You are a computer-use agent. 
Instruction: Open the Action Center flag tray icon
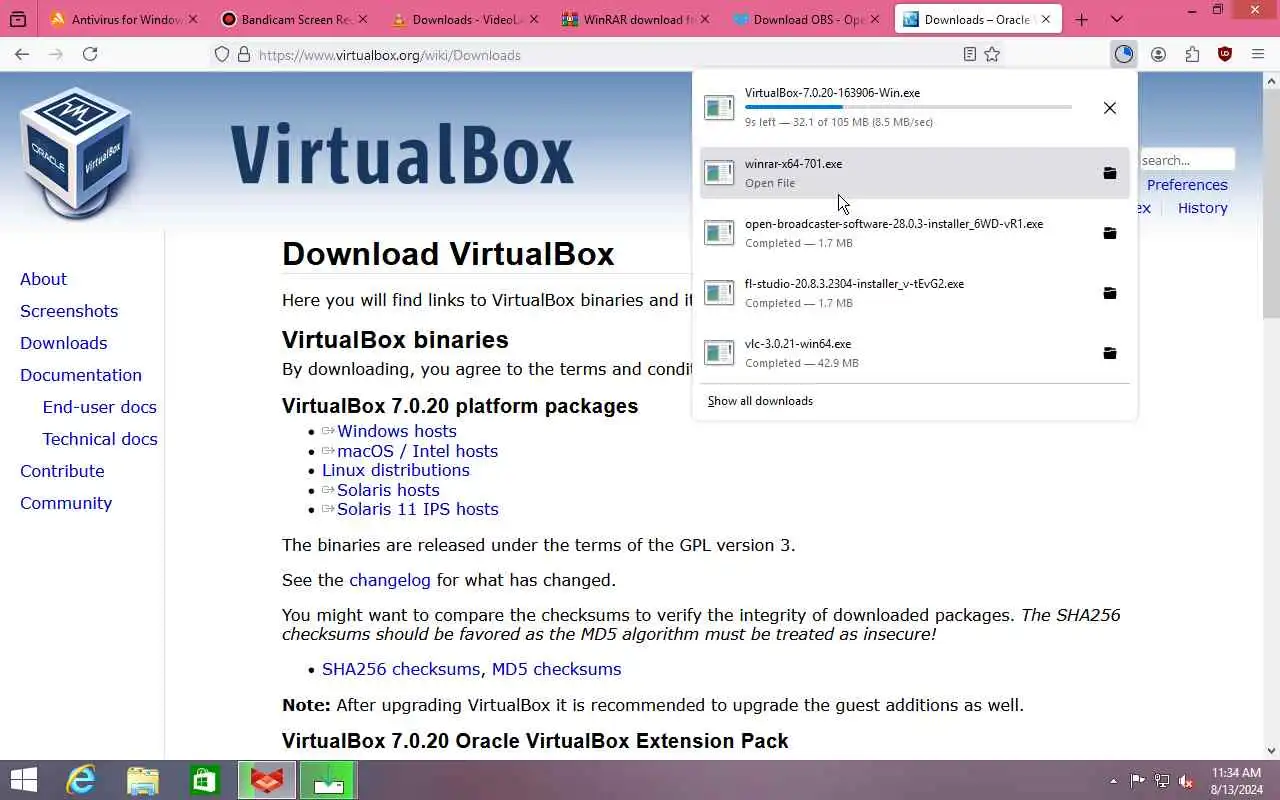(x=1138, y=781)
